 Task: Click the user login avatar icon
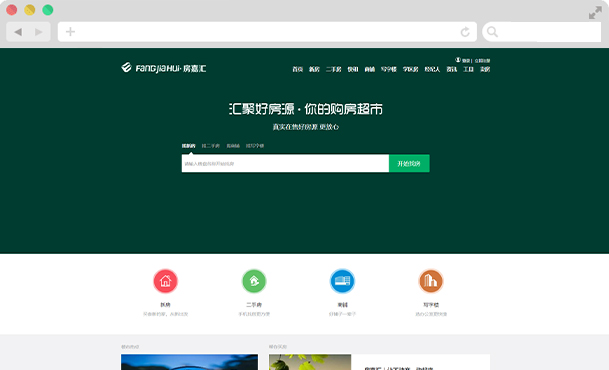[x=458, y=60]
